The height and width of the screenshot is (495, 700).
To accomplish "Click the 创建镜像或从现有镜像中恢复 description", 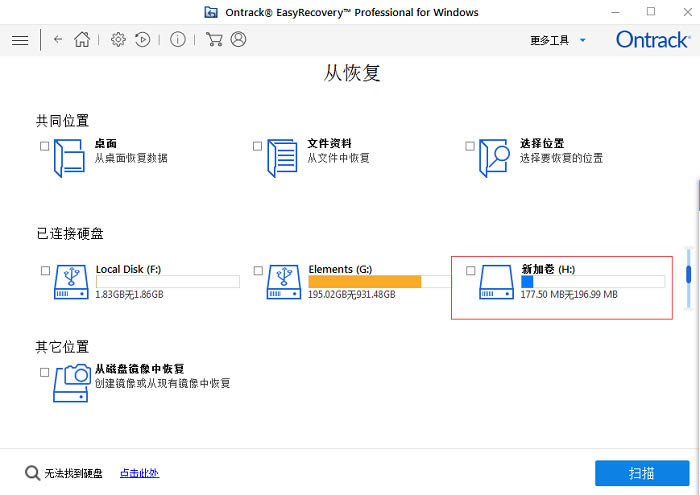I will point(162,383).
